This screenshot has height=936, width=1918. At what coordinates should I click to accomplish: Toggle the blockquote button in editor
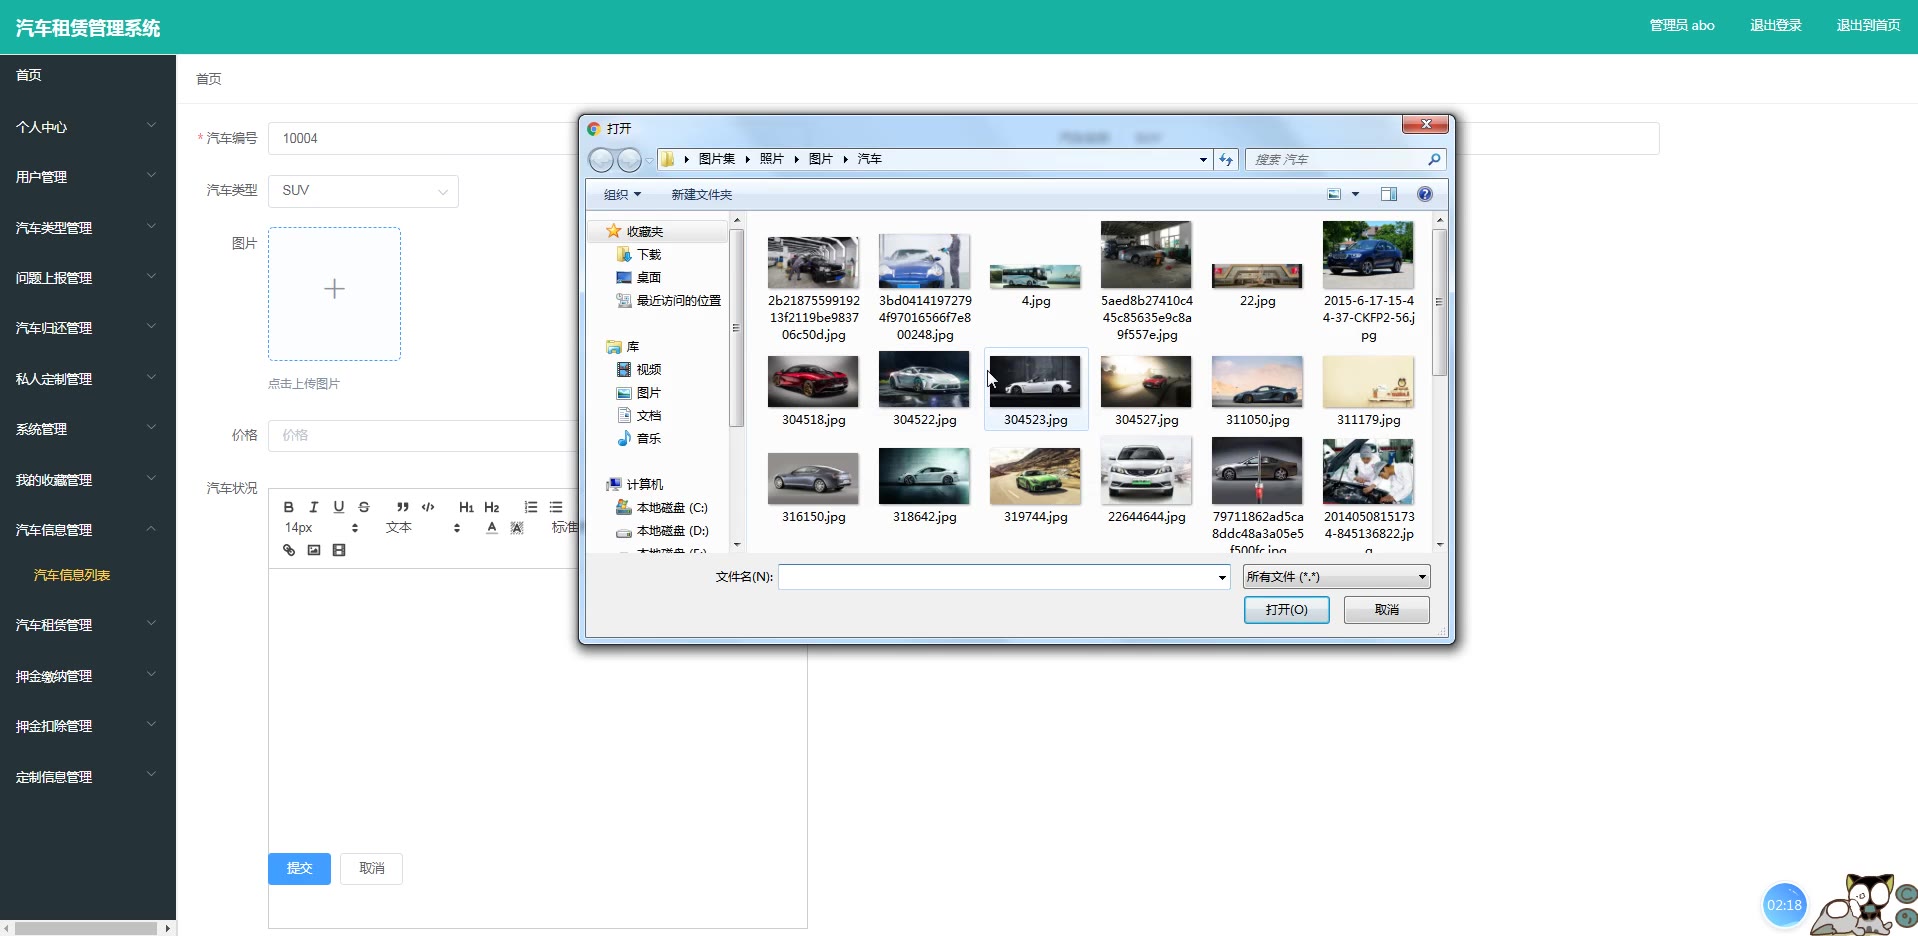(x=402, y=507)
